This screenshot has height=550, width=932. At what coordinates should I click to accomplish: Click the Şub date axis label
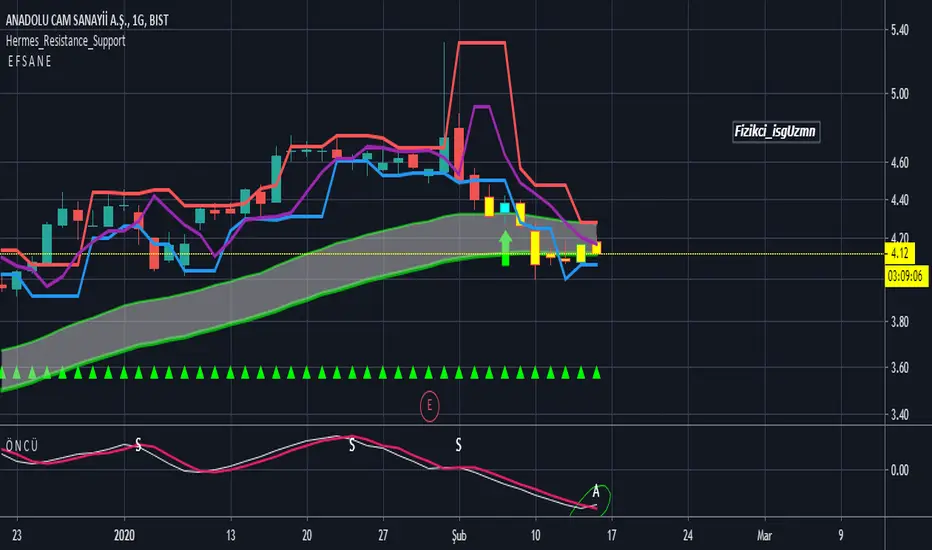click(x=459, y=536)
